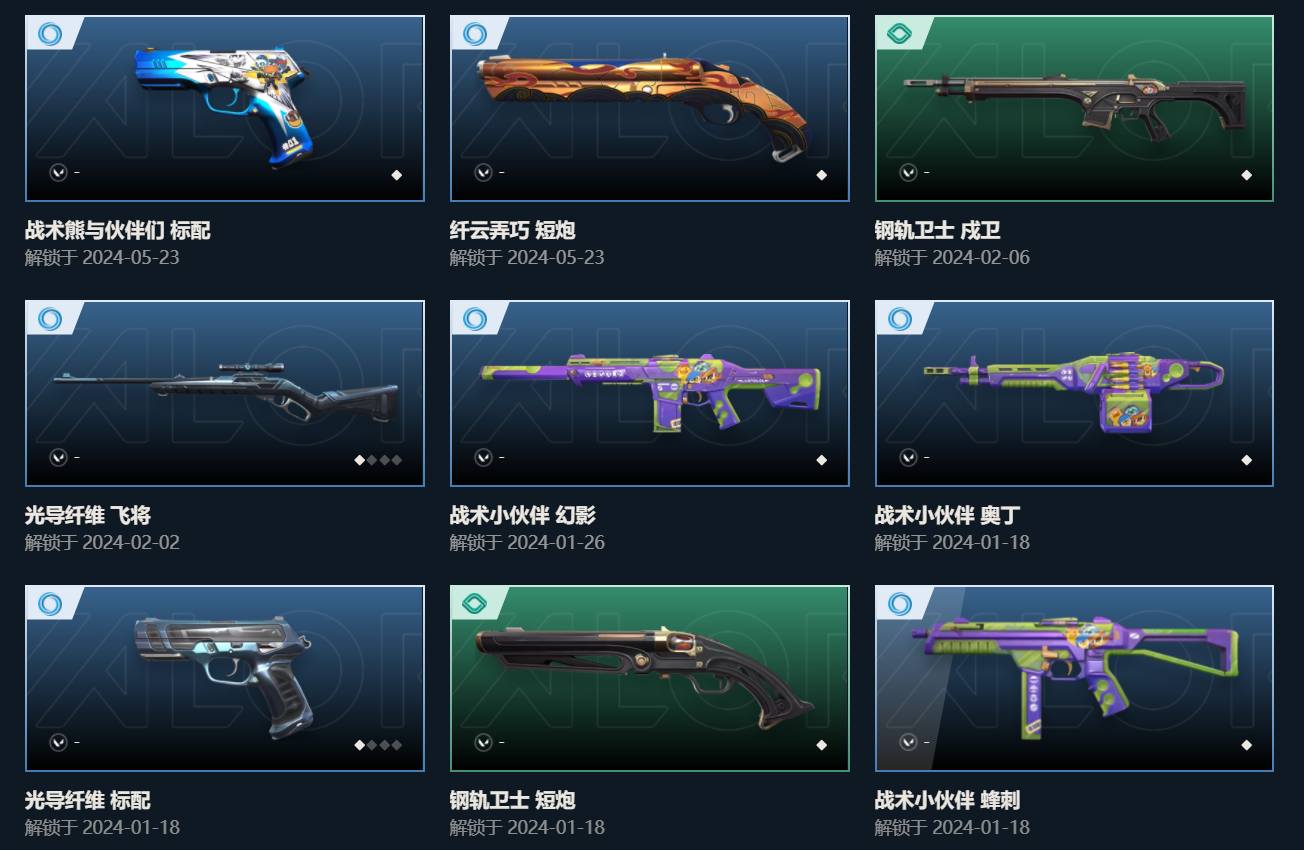Select the 光导纤维 标配 silver pistol thumbnail
Viewport: 1304px width, 850px height.
click(225, 678)
